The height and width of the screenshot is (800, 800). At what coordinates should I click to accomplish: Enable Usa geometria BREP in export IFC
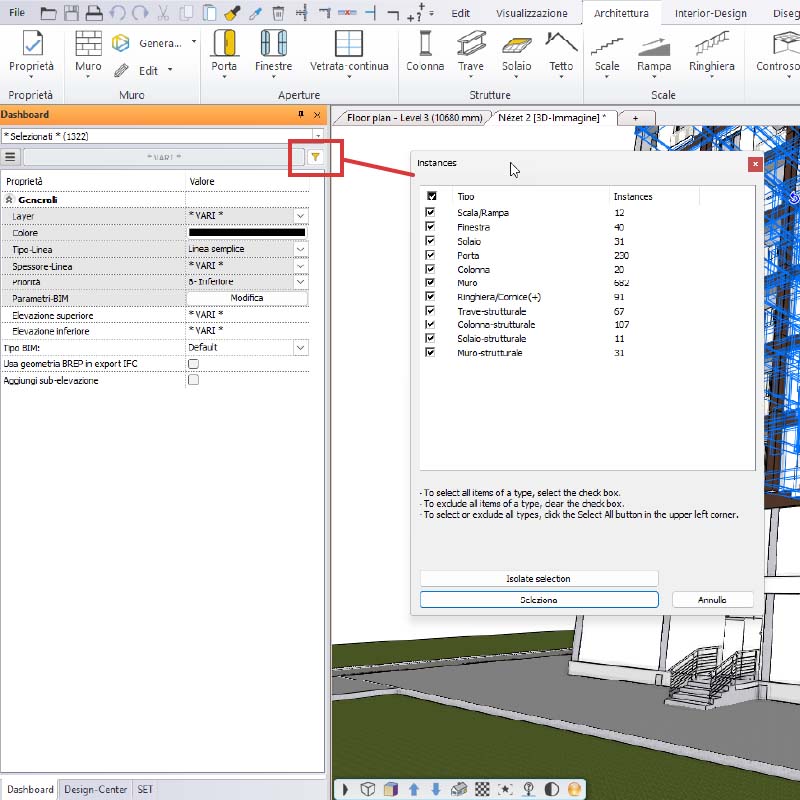[194, 364]
